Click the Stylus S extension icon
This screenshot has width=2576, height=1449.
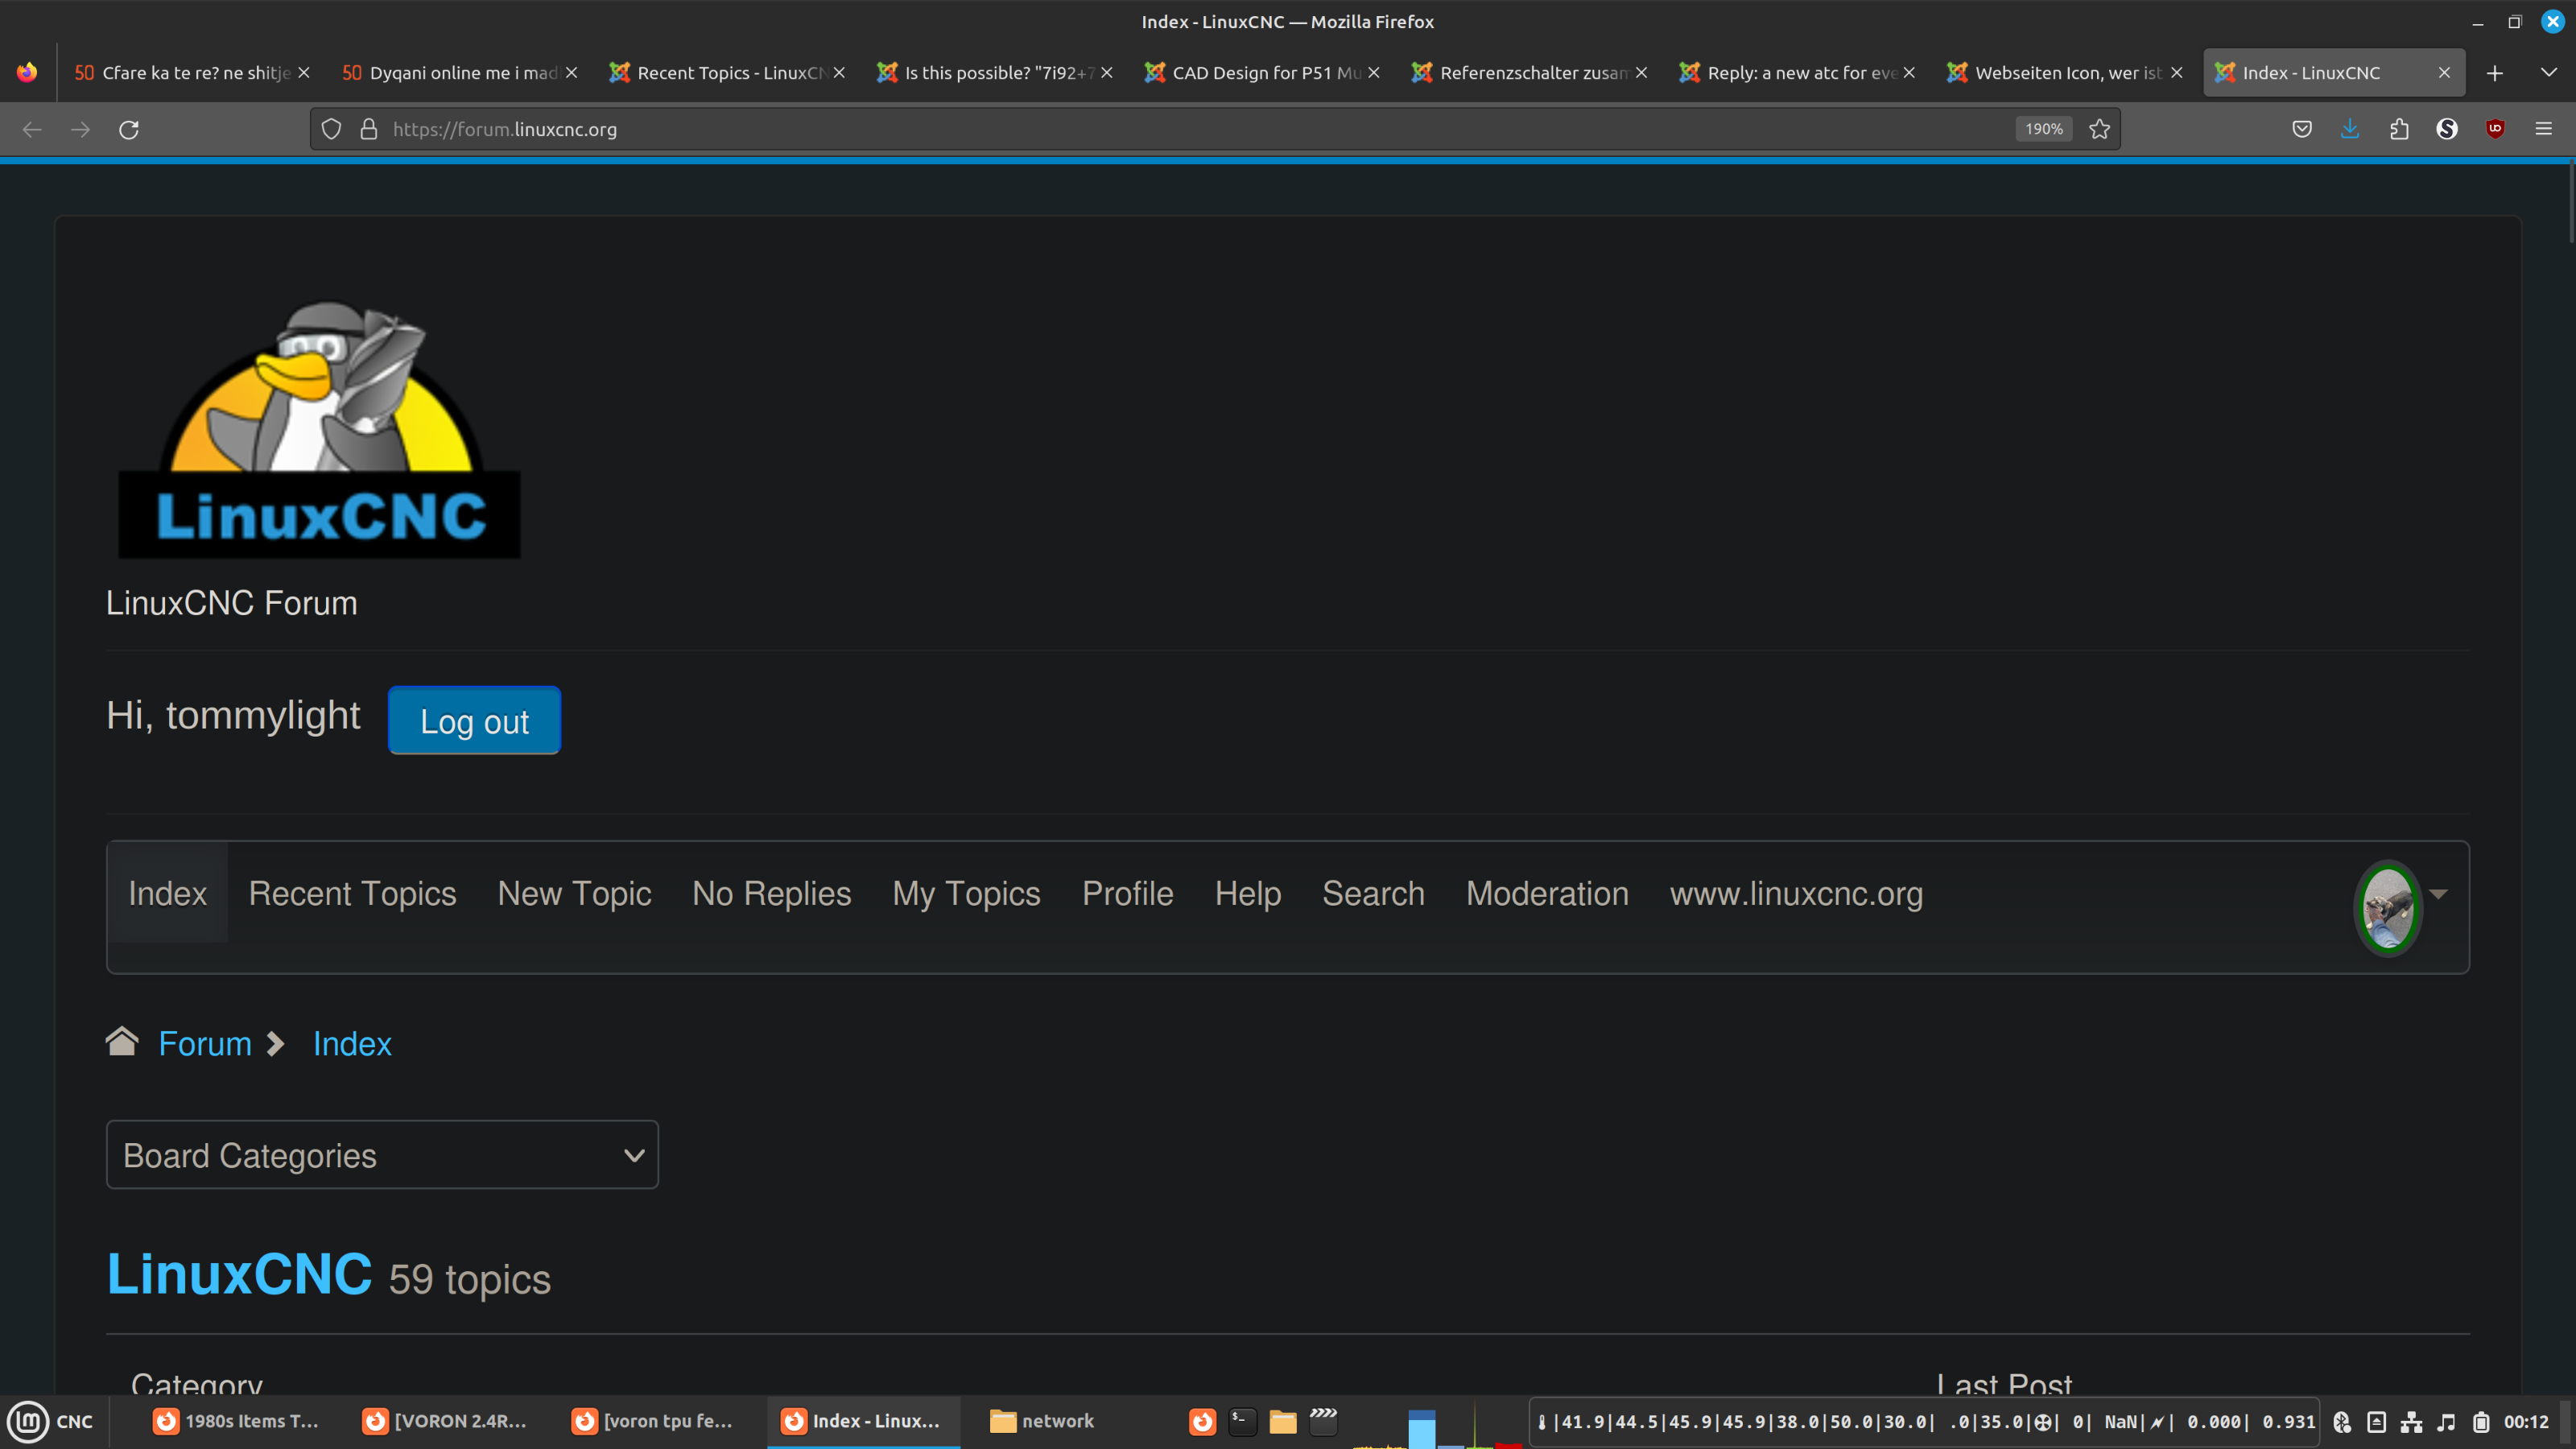(x=2447, y=129)
